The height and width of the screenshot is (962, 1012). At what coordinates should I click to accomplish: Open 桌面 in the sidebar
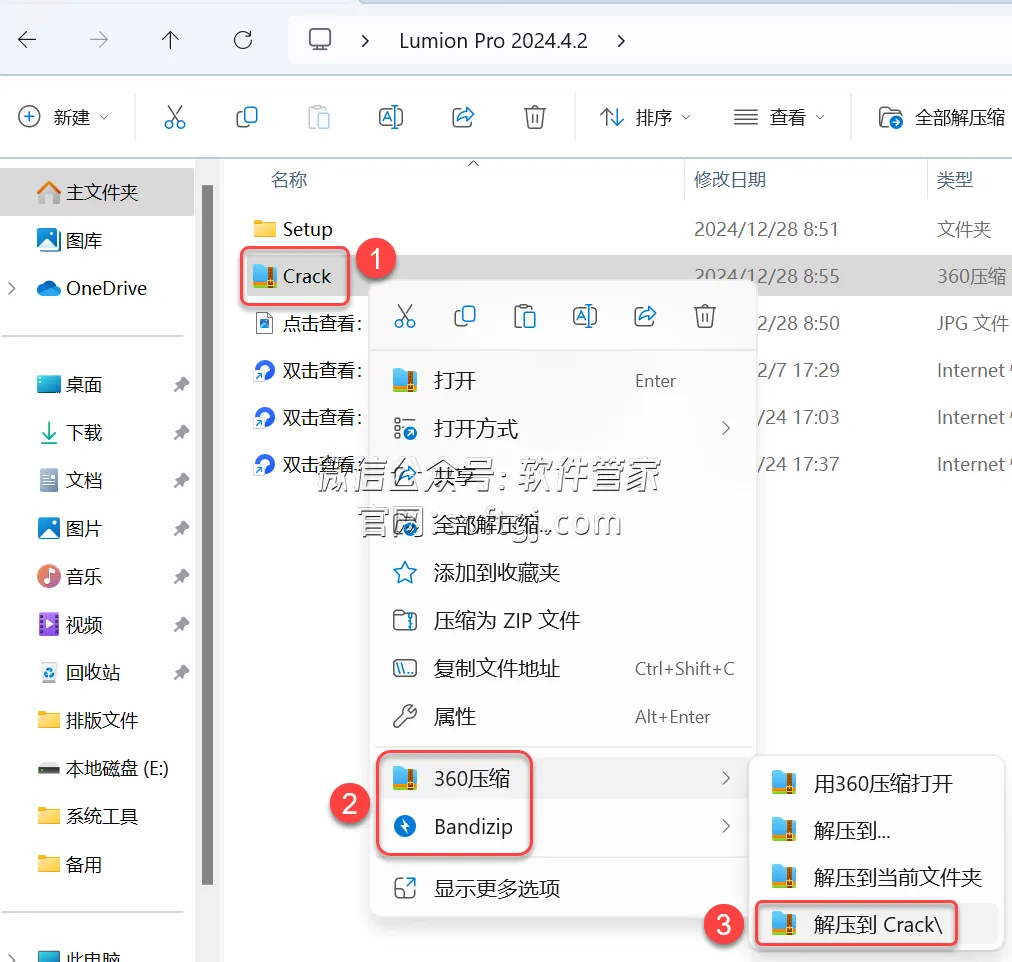point(70,385)
